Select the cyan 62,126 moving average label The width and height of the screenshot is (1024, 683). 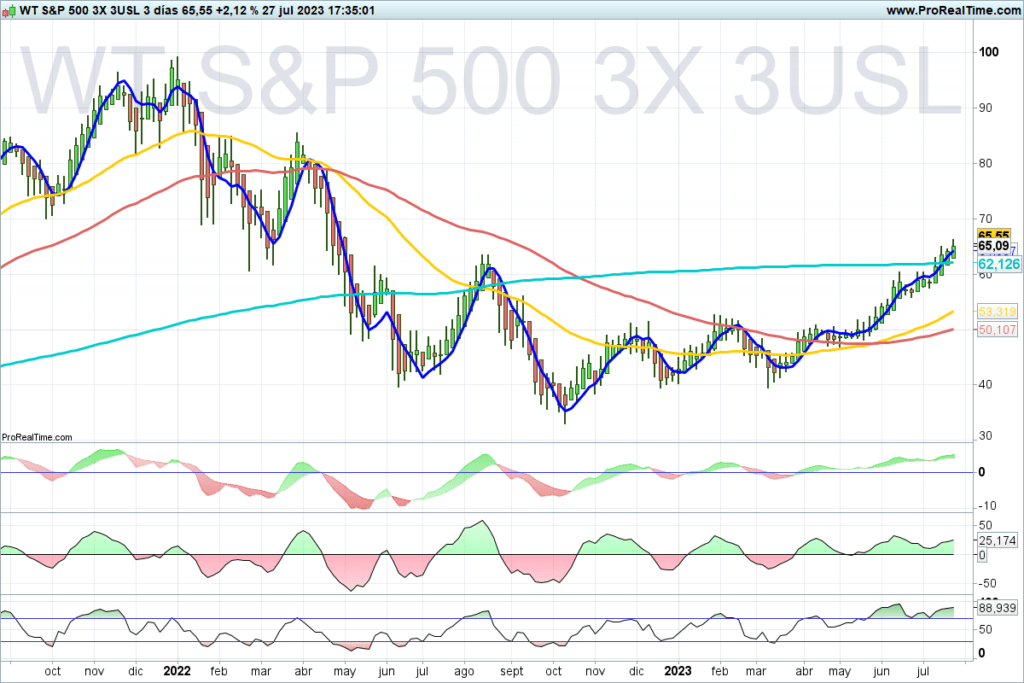point(999,264)
